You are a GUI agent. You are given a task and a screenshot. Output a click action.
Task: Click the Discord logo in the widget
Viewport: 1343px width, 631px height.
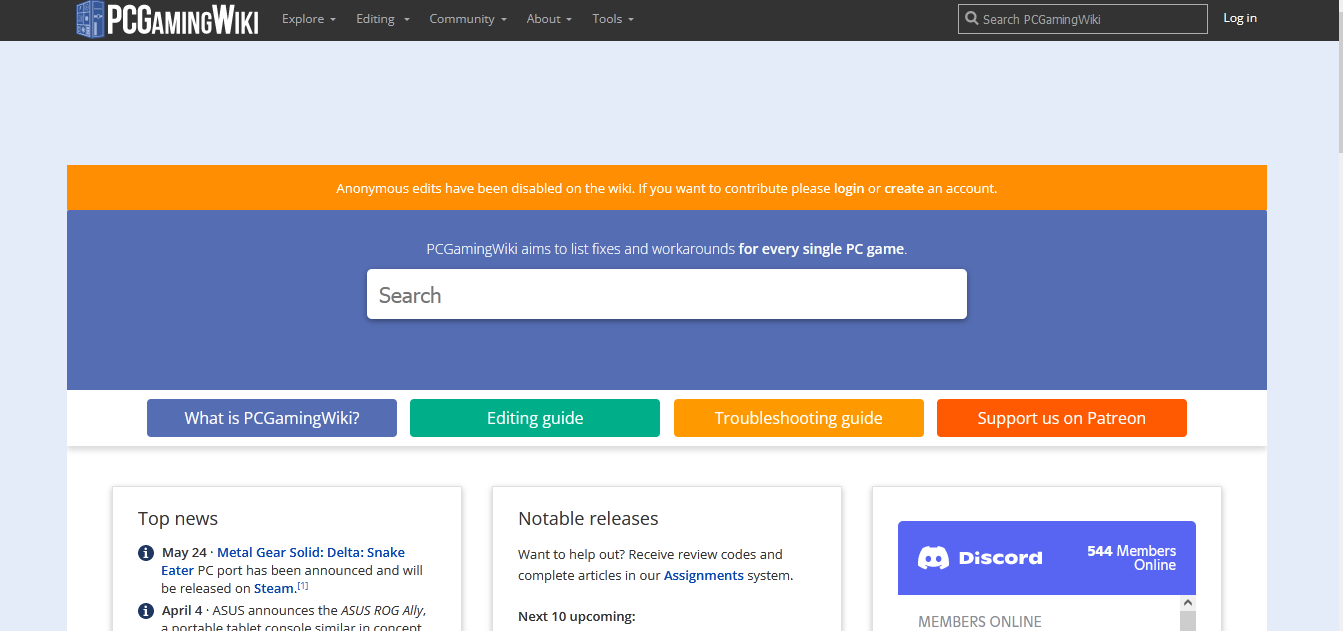coord(980,558)
